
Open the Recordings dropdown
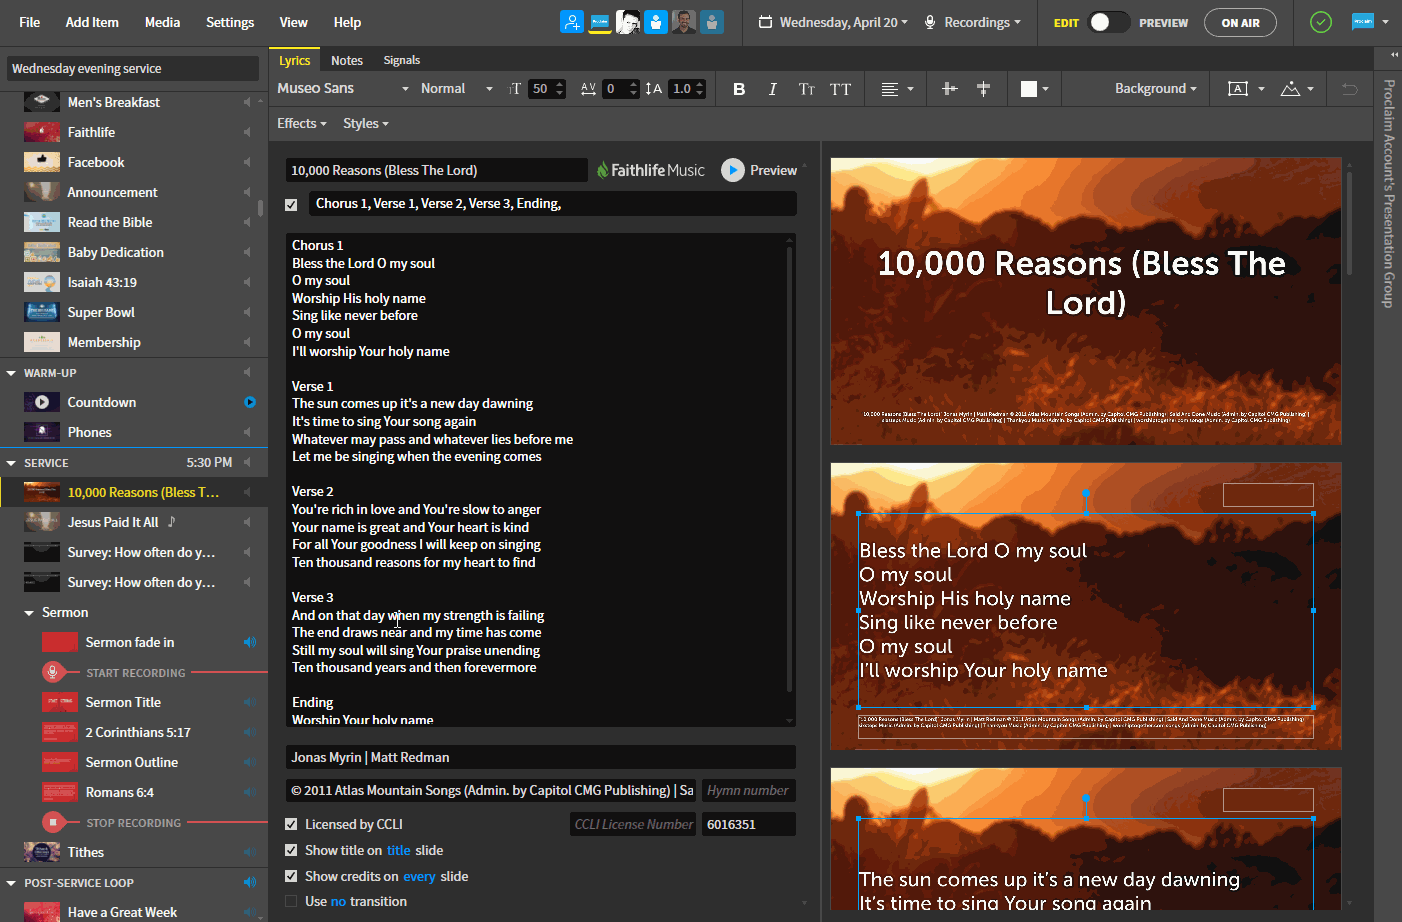[x=972, y=22]
